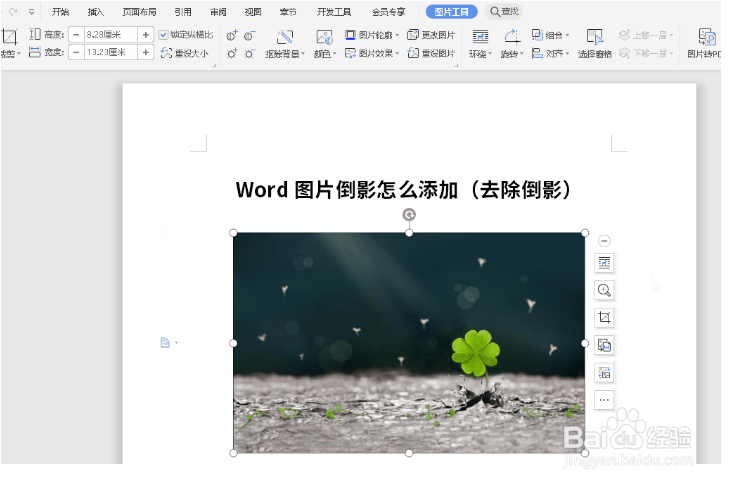This screenshot has height=486, width=734.
Task: Open the 开发工具 tab
Action: (x=334, y=12)
